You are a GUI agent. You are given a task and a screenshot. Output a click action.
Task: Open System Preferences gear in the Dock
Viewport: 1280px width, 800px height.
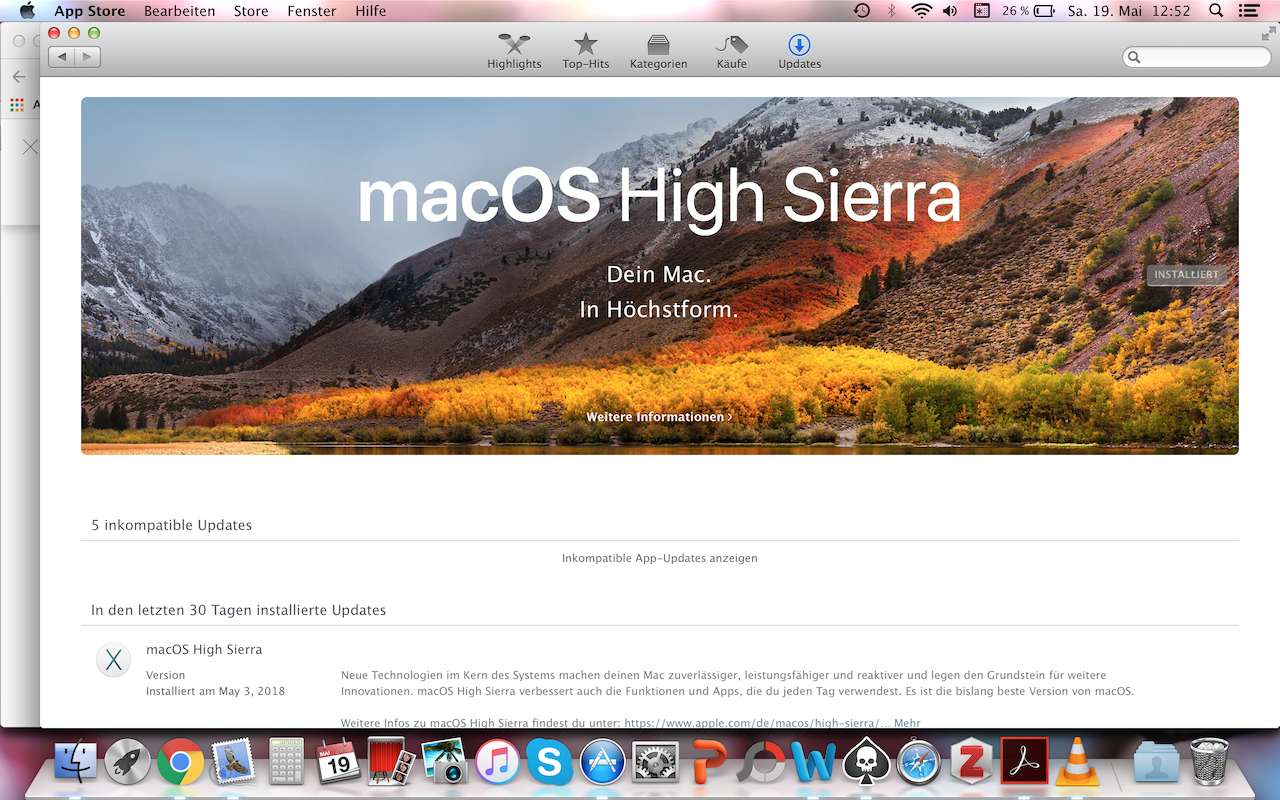[655, 763]
